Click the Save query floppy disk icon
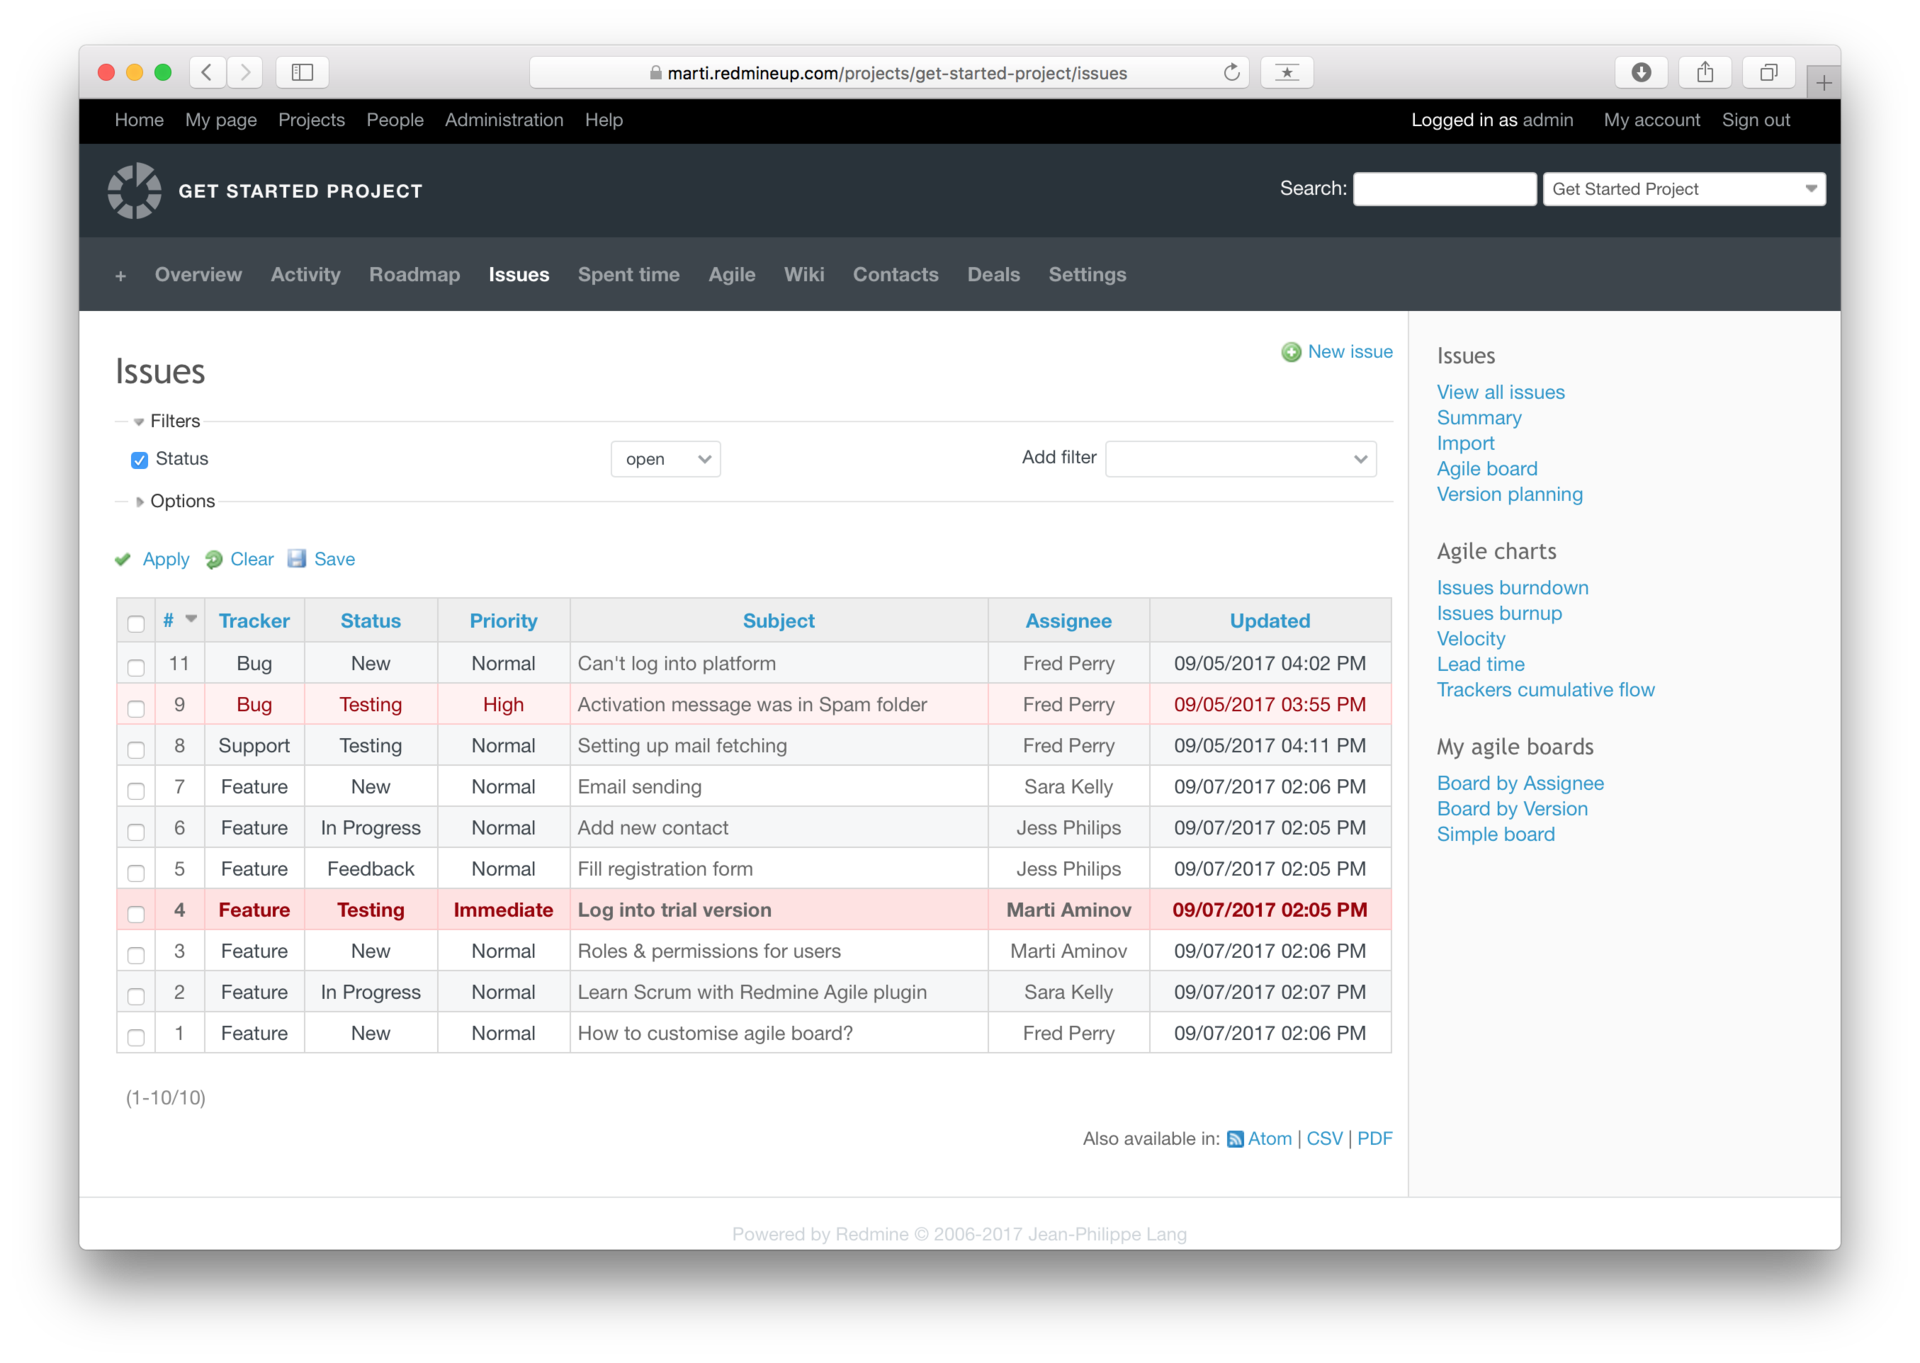Image resolution: width=1920 pixels, height=1363 pixels. 297,558
